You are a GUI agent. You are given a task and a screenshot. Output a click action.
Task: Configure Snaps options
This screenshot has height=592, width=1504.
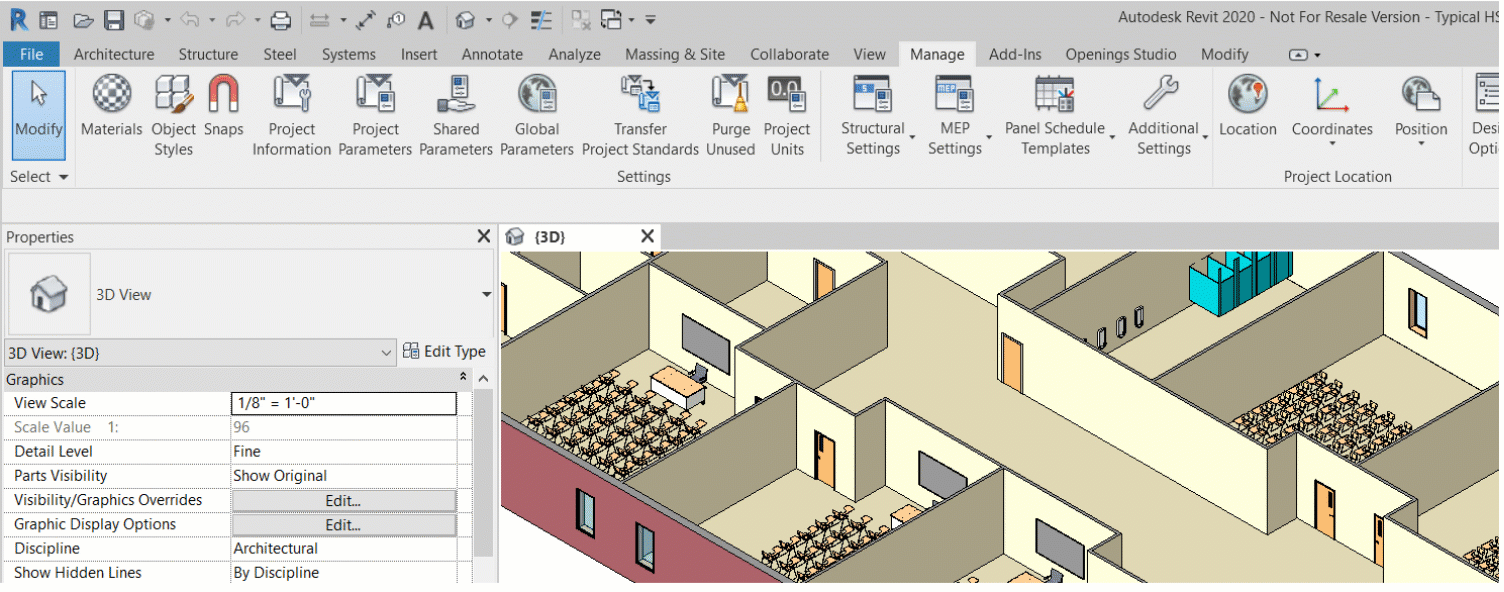pyautogui.click(x=224, y=104)
